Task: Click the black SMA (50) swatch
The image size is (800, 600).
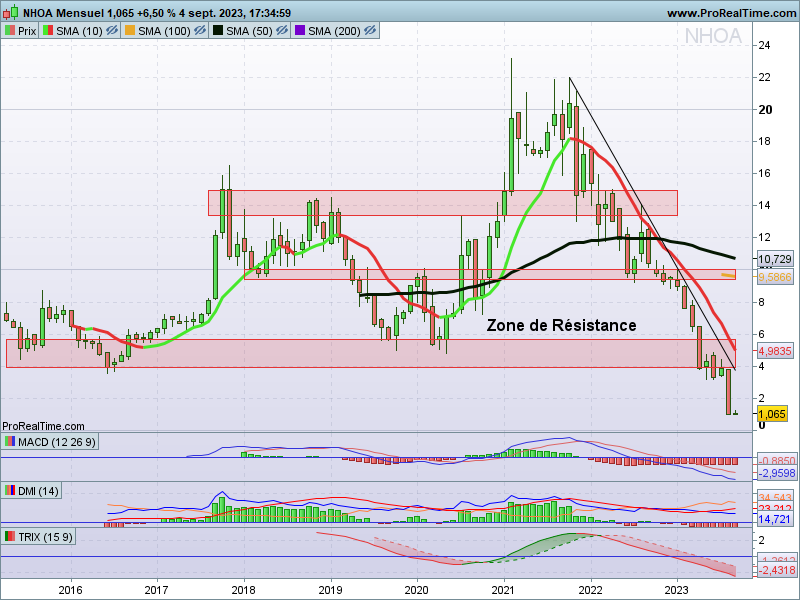Action: coord(218,31)
